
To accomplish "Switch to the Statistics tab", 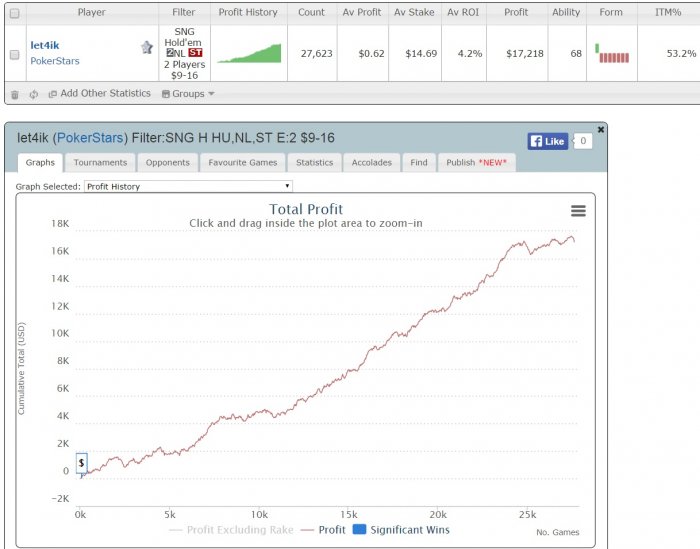I will tap(315, 162).
